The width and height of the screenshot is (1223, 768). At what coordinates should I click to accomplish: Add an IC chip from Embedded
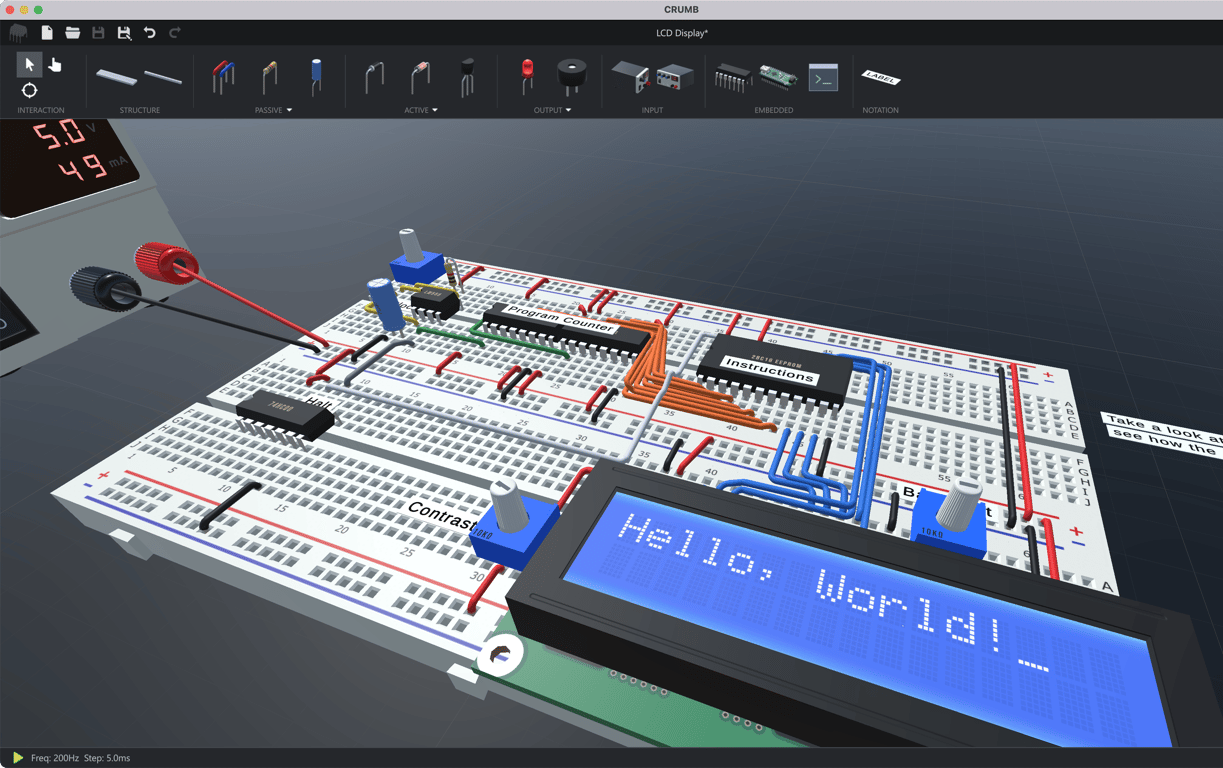tap(732, 77)
